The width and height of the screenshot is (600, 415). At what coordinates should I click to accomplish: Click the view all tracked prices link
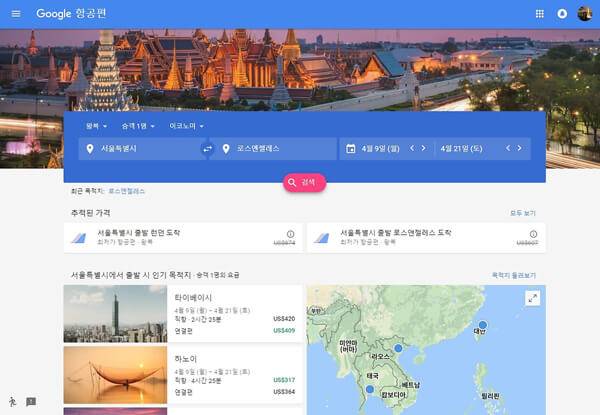[523, 213]
